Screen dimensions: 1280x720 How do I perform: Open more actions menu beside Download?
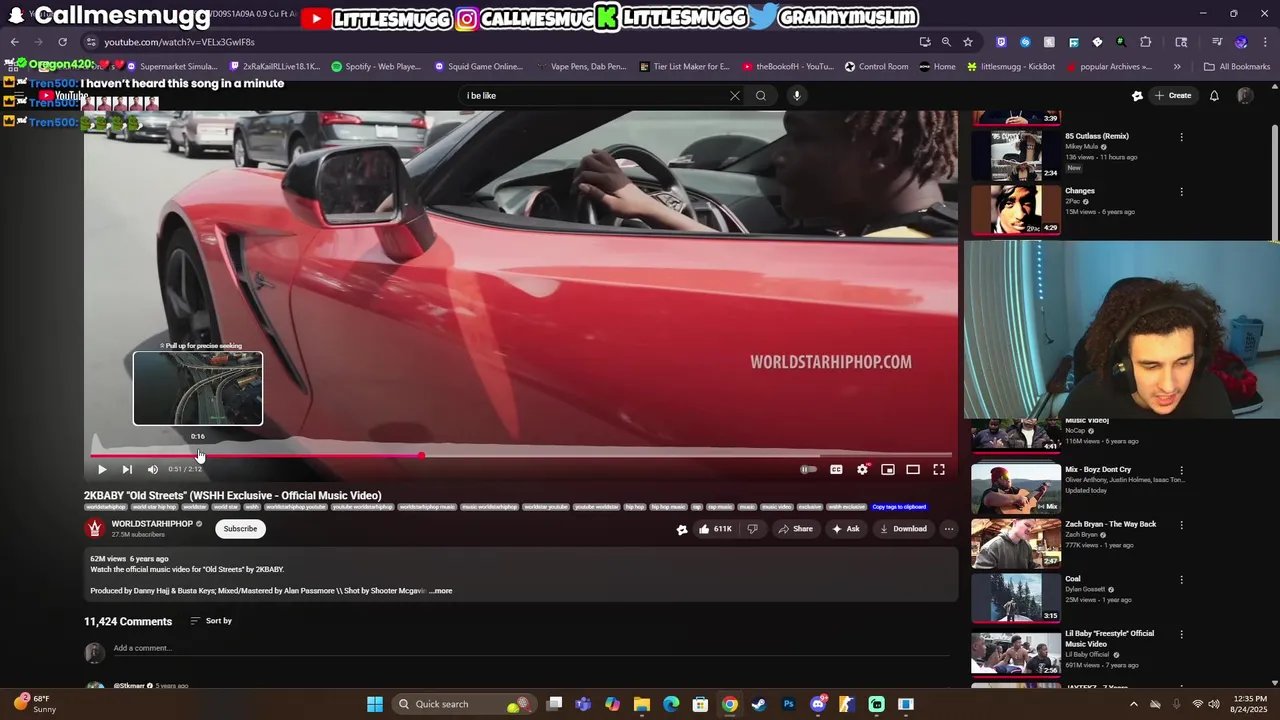(x=949, y=529)
